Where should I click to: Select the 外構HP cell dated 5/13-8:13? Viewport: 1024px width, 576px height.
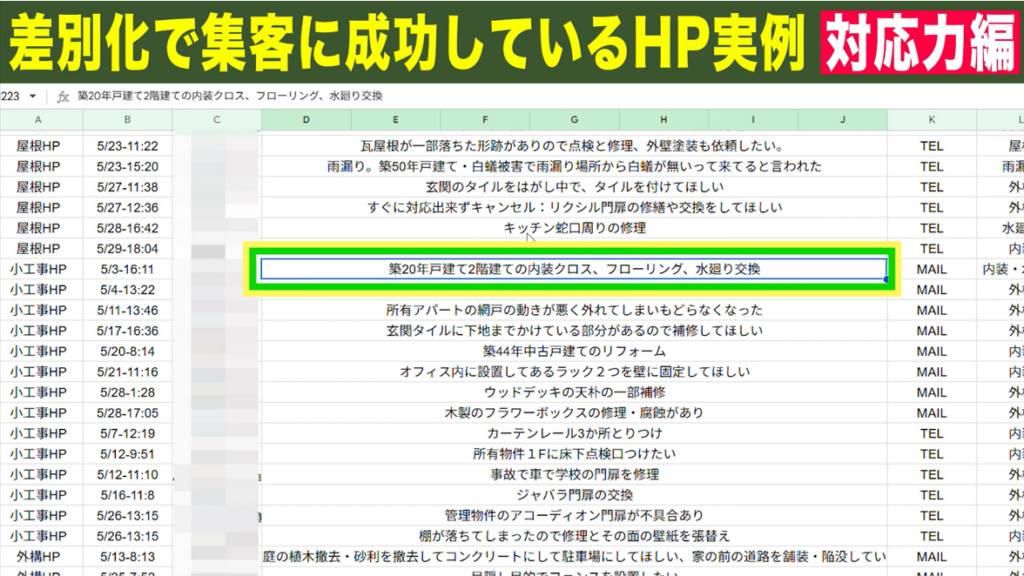pyautogui.click(x=38, y=556)
